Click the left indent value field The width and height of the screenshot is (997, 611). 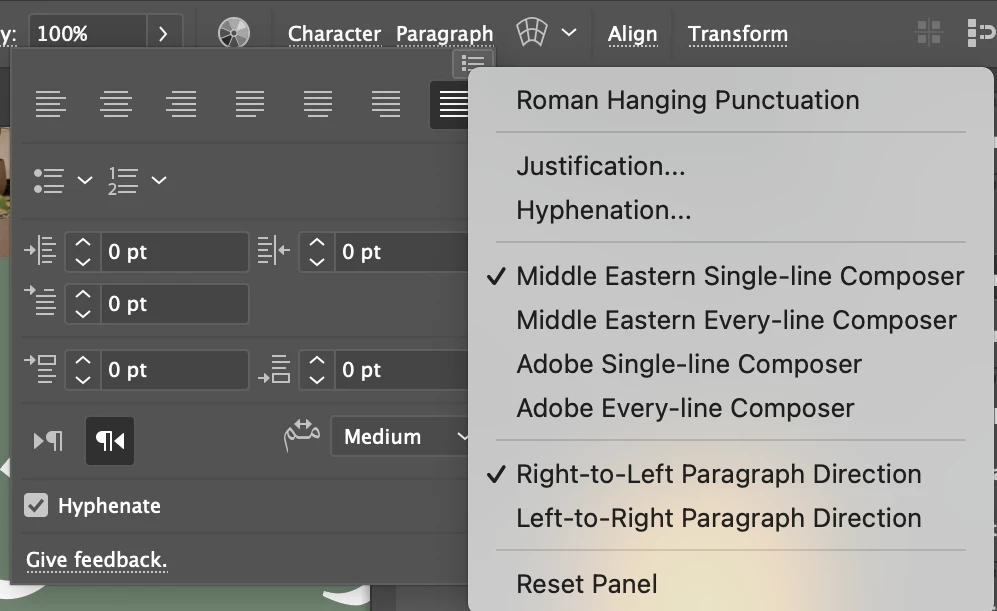click(174, 252)
